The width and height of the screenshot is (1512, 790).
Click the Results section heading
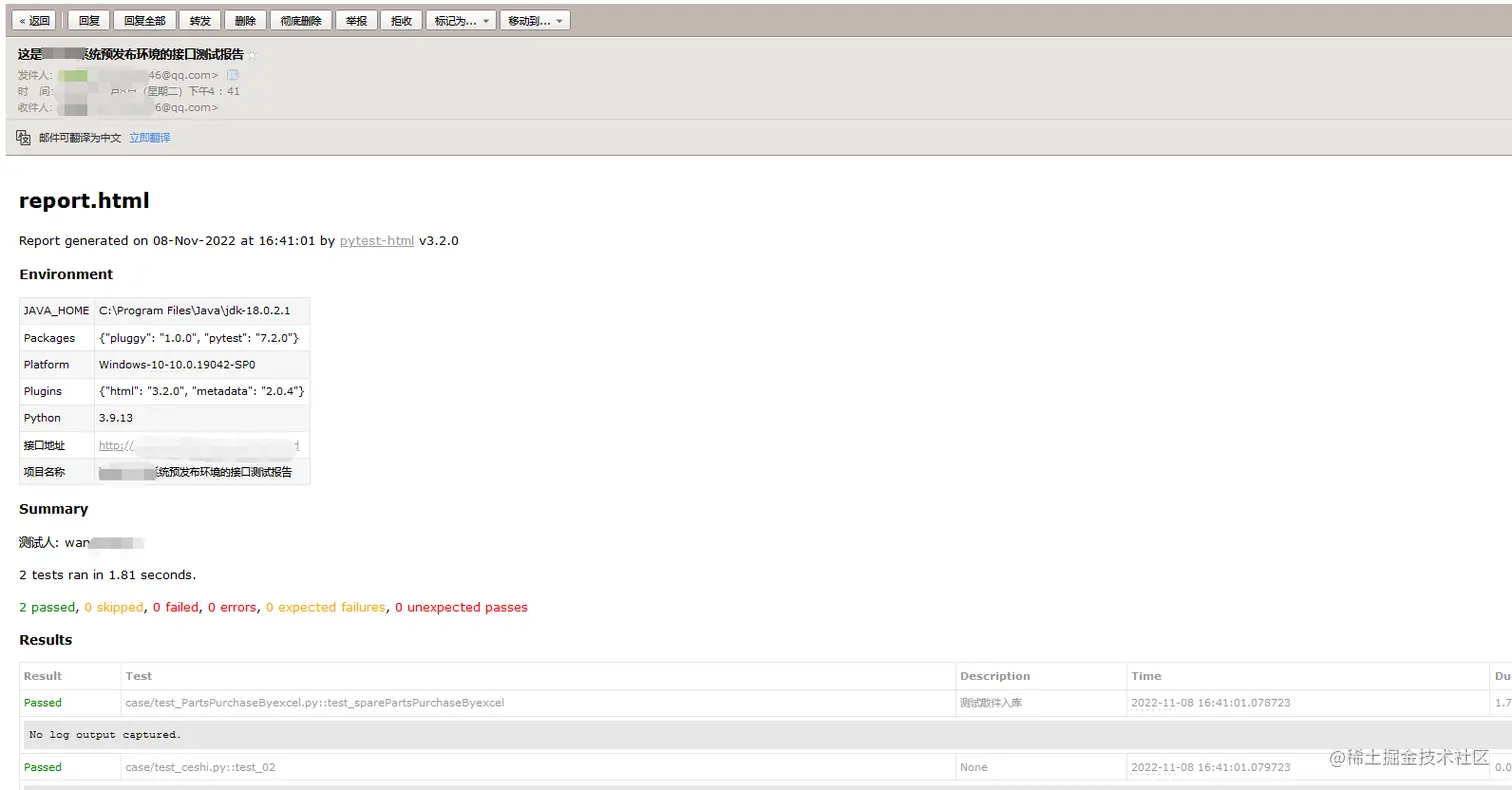click(x=46, y=640)
